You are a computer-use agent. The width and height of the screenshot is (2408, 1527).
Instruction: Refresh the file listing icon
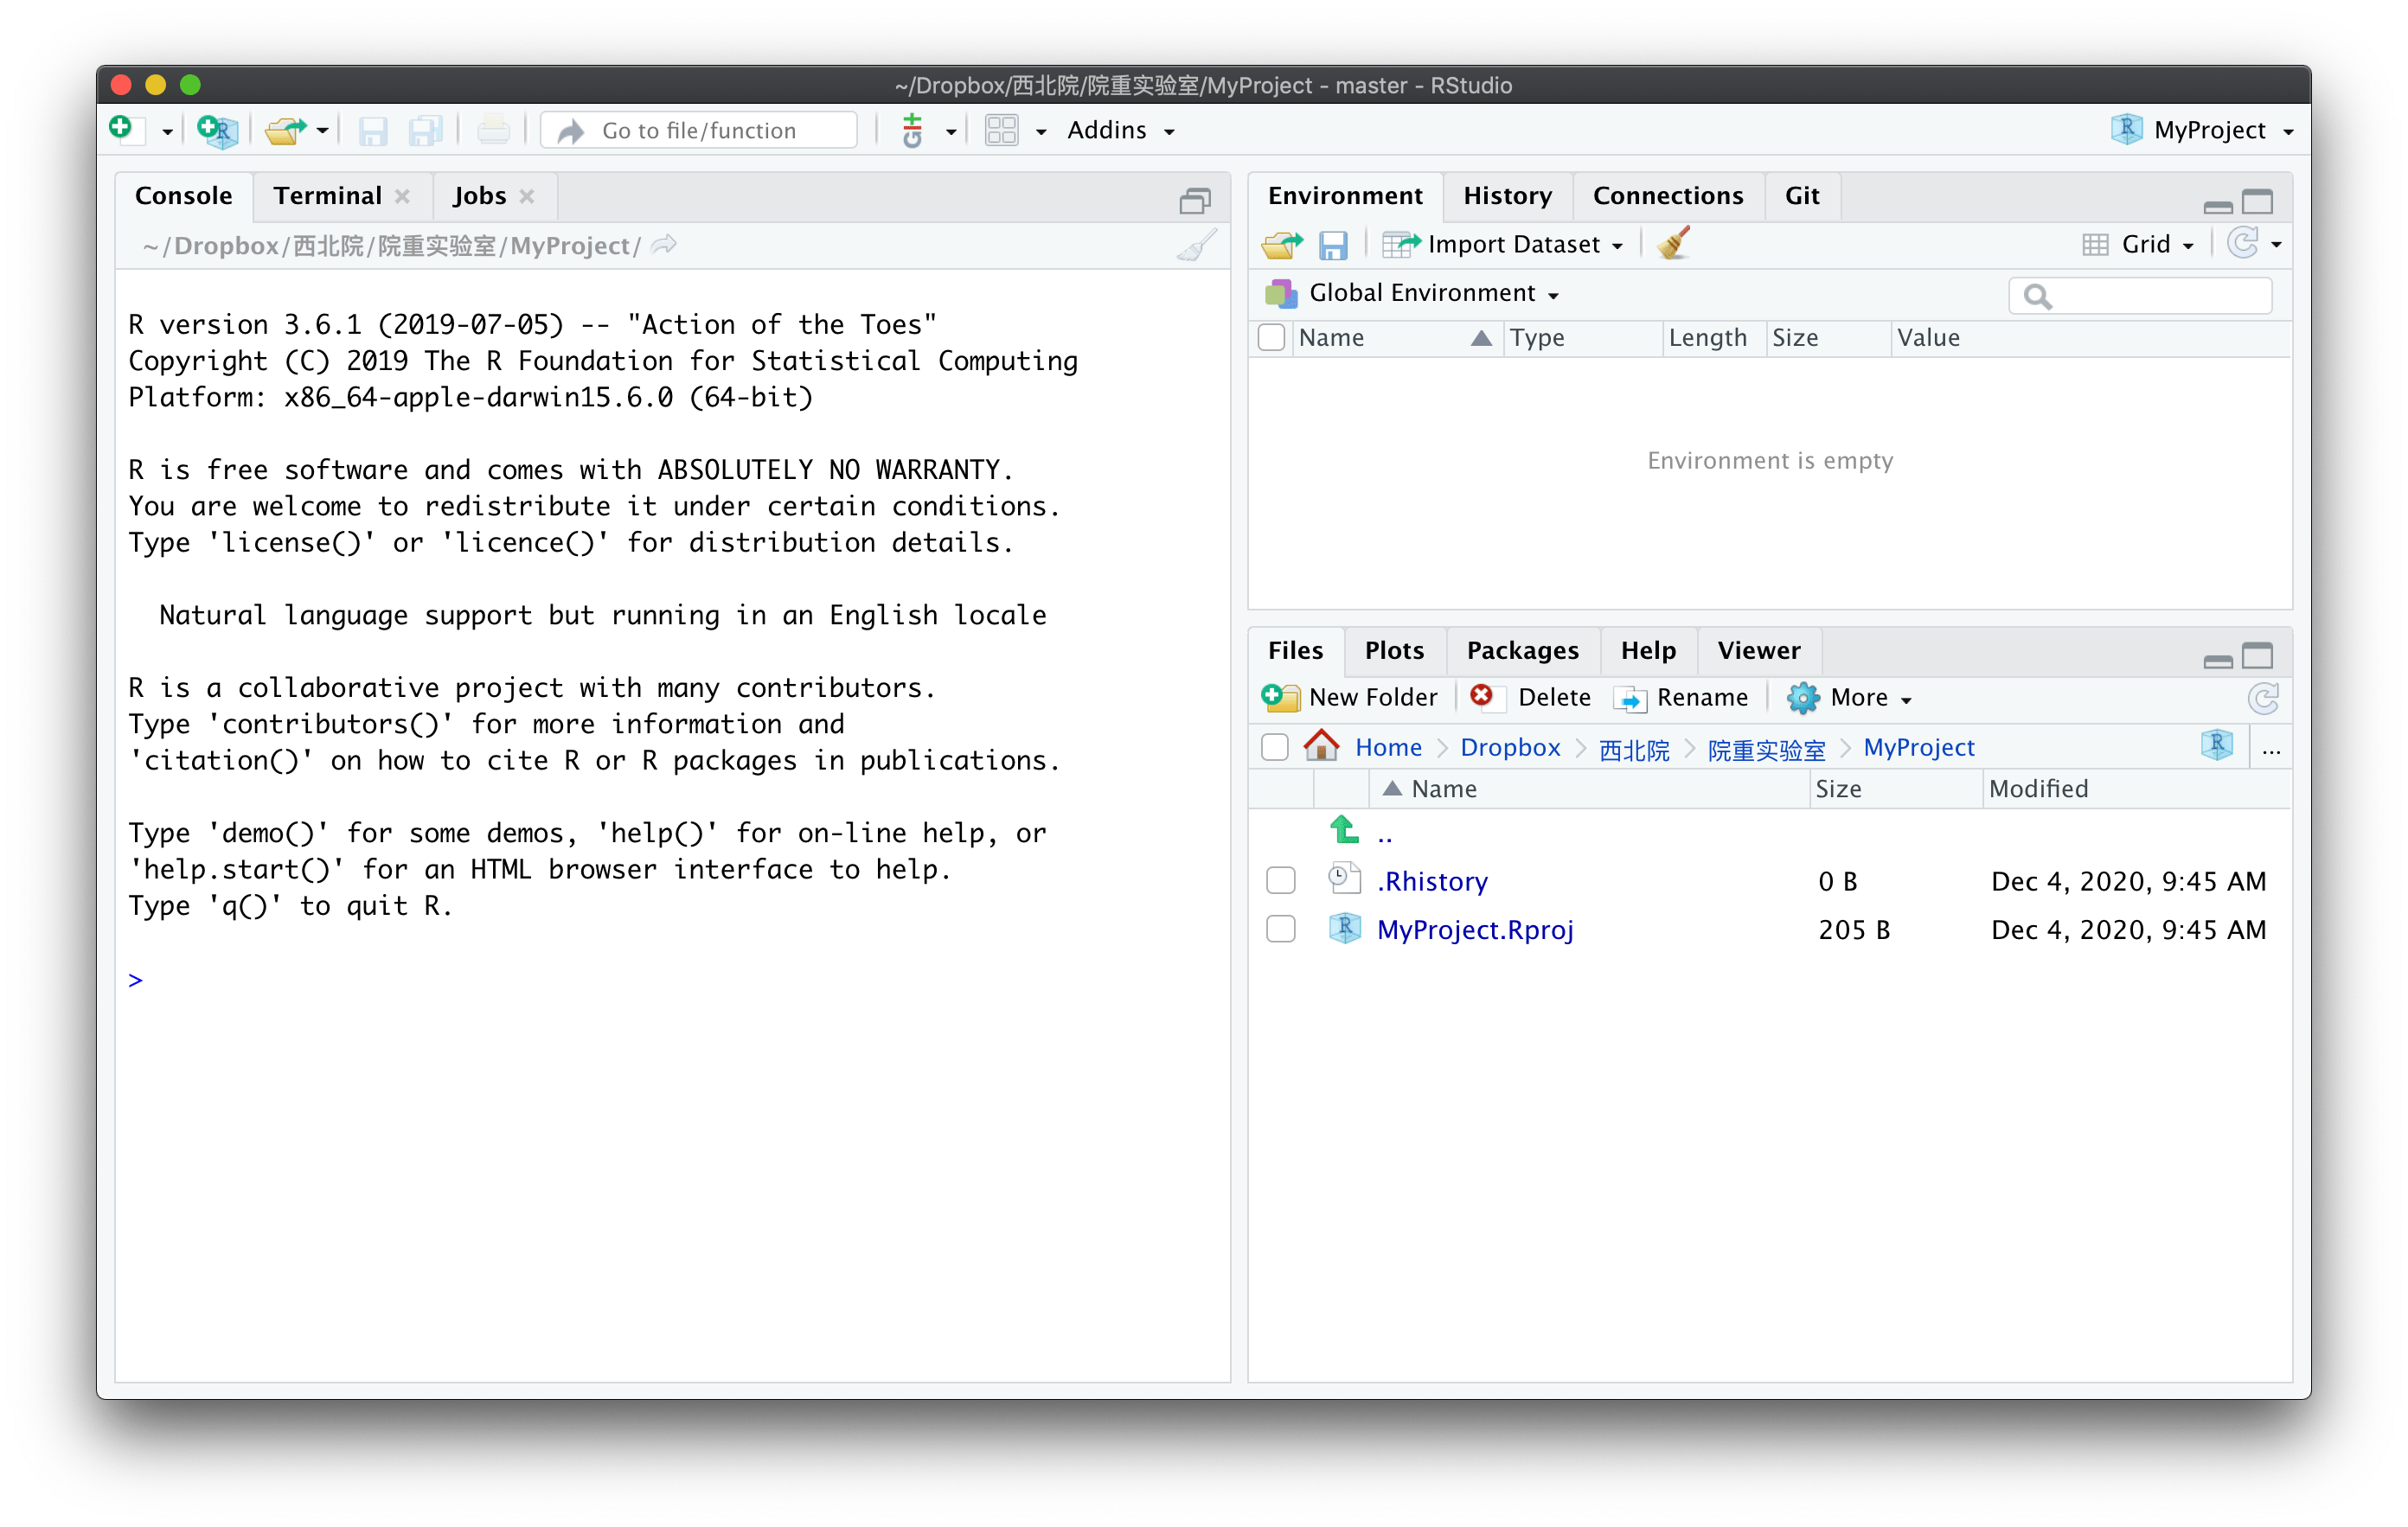tap(2263, 698)
